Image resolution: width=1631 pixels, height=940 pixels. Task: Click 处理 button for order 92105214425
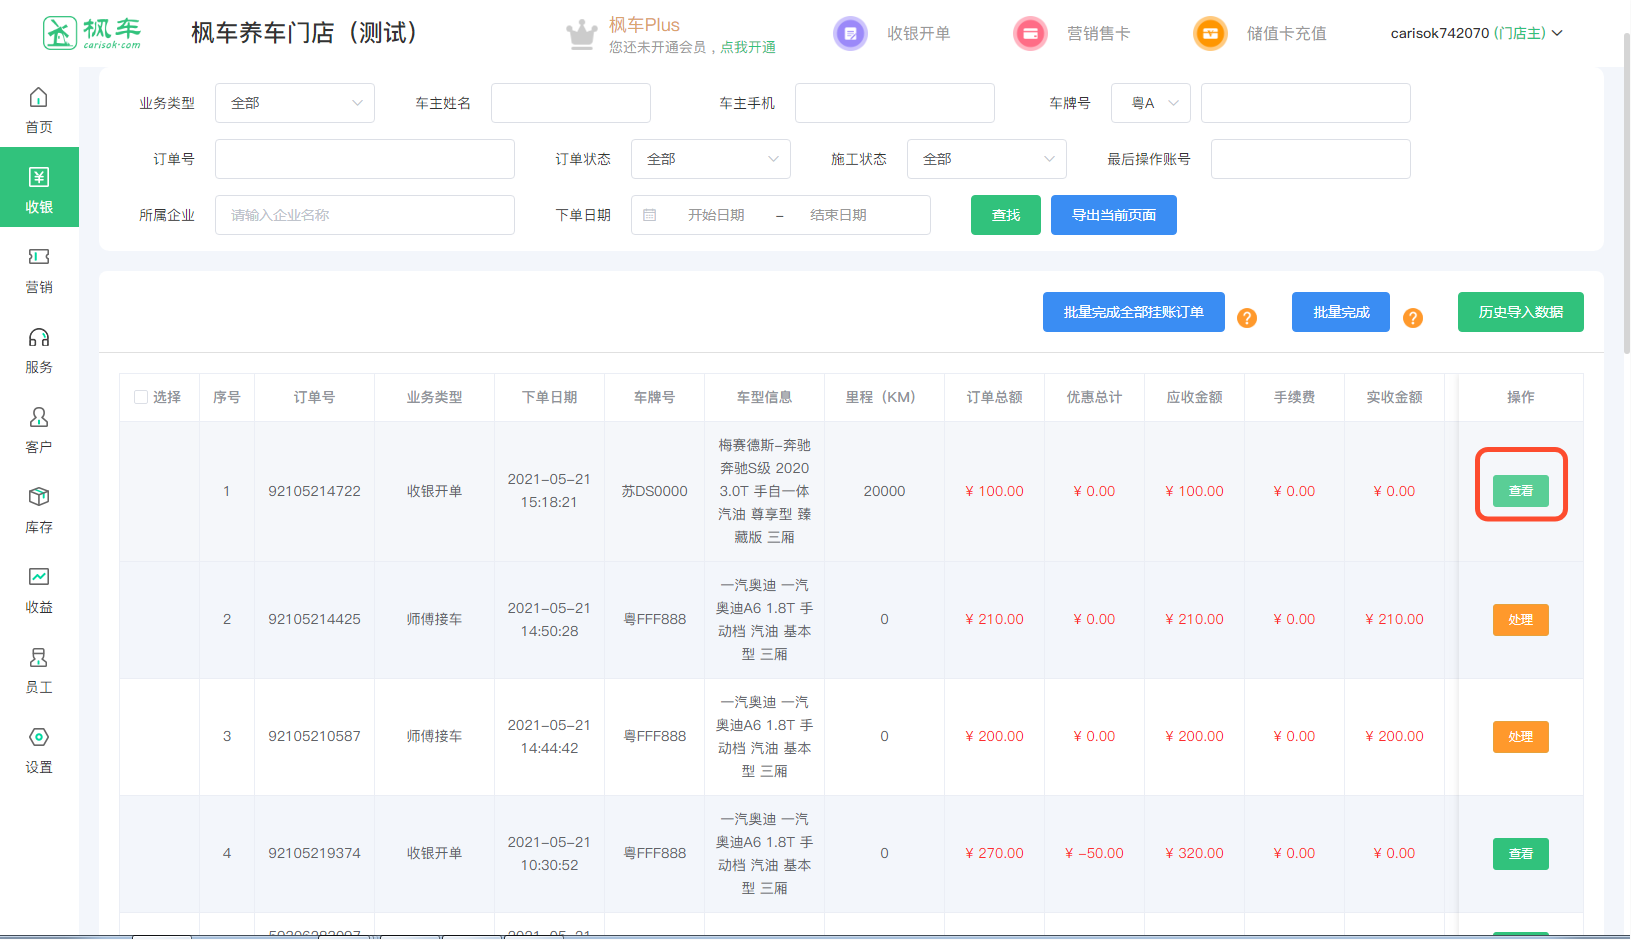click(1520, 620)
